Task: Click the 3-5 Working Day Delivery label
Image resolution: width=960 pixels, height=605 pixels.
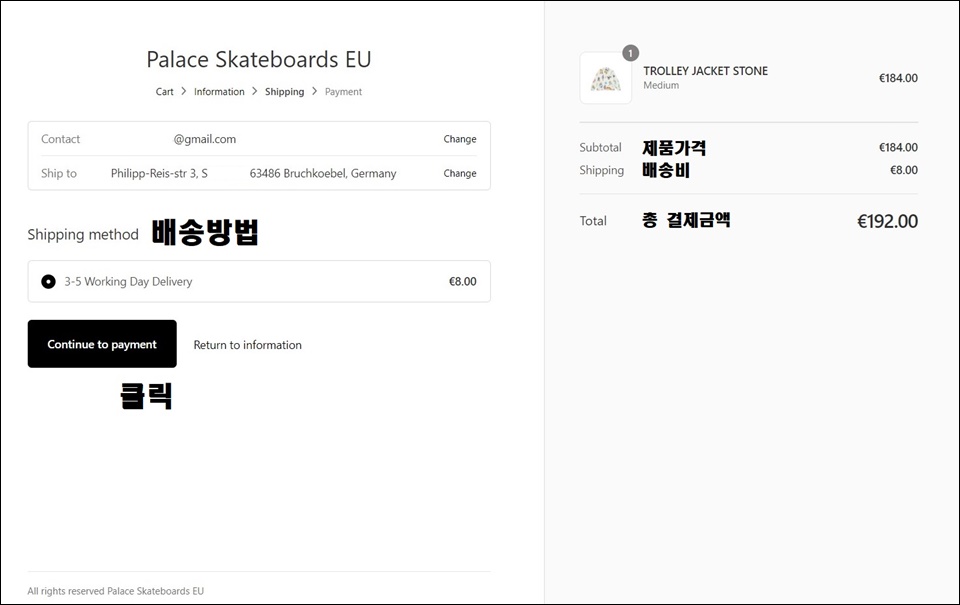Action: tap(129, 282)
